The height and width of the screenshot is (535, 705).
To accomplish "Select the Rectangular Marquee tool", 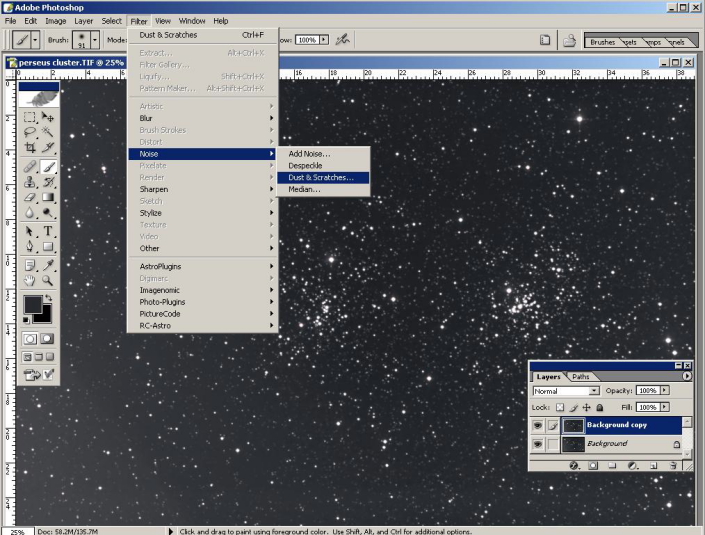I will [x=30, y=117].
